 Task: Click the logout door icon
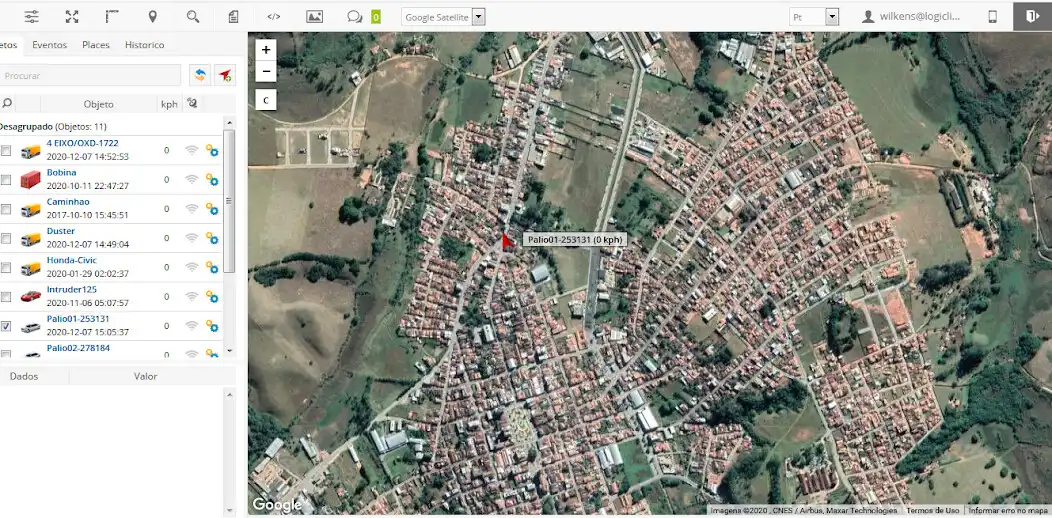[x=1033, y=16]
